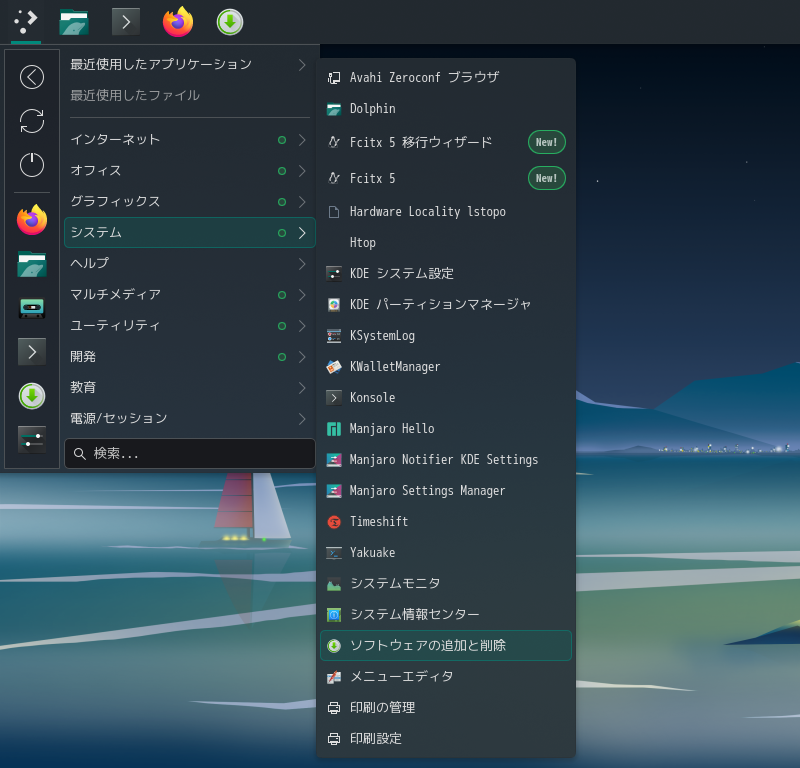Screen dimensions: 800x768
Task: Launch Dolphin file manager from top panel
Action: pos(74,22)
